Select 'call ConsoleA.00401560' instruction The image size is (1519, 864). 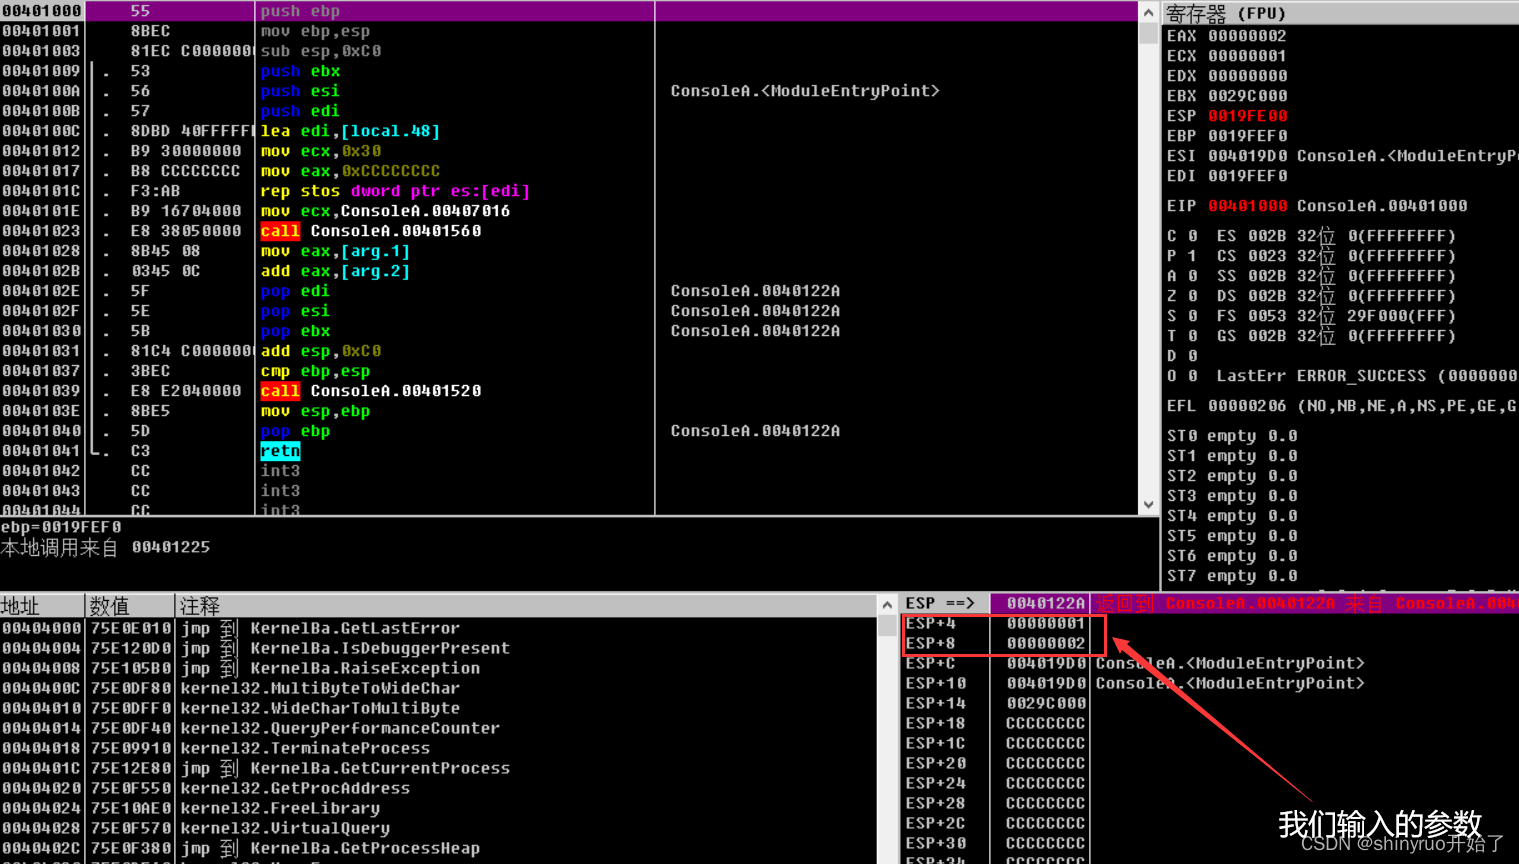371,231
